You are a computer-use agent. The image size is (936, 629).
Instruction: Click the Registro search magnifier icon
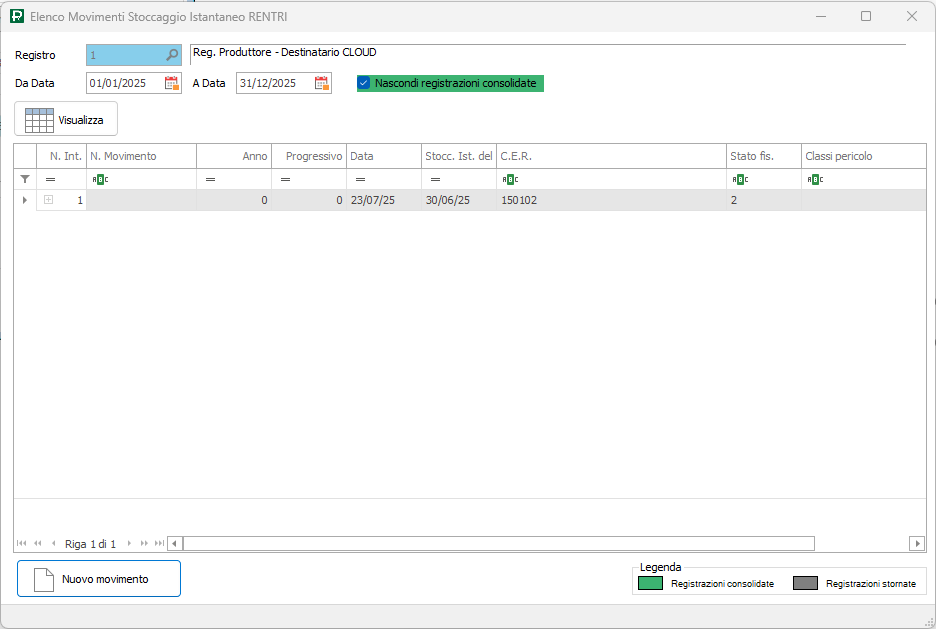(172, 55)
